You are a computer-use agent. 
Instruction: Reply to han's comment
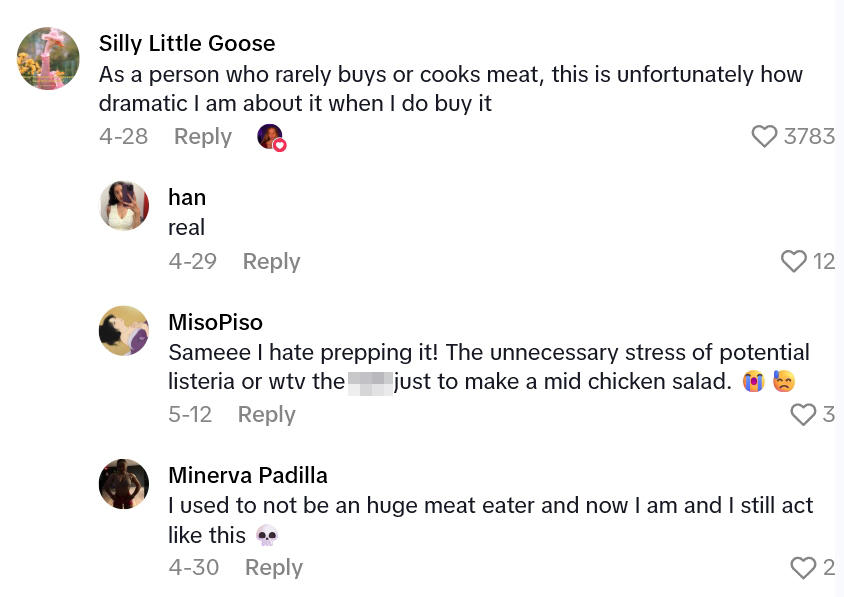pos(271,261)
